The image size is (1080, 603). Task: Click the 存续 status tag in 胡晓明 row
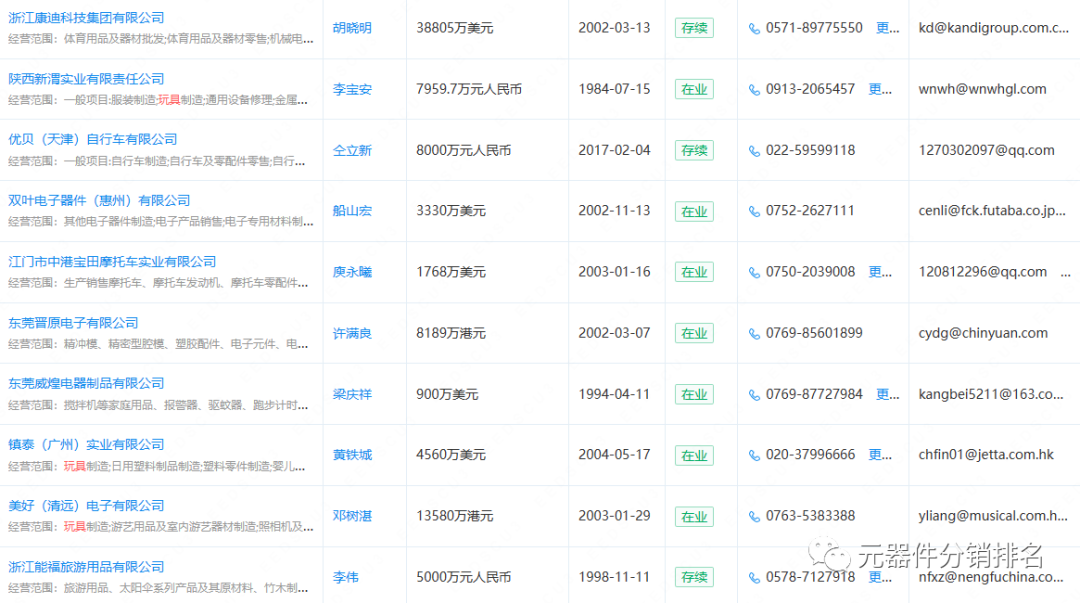click(x=694, y=28)
